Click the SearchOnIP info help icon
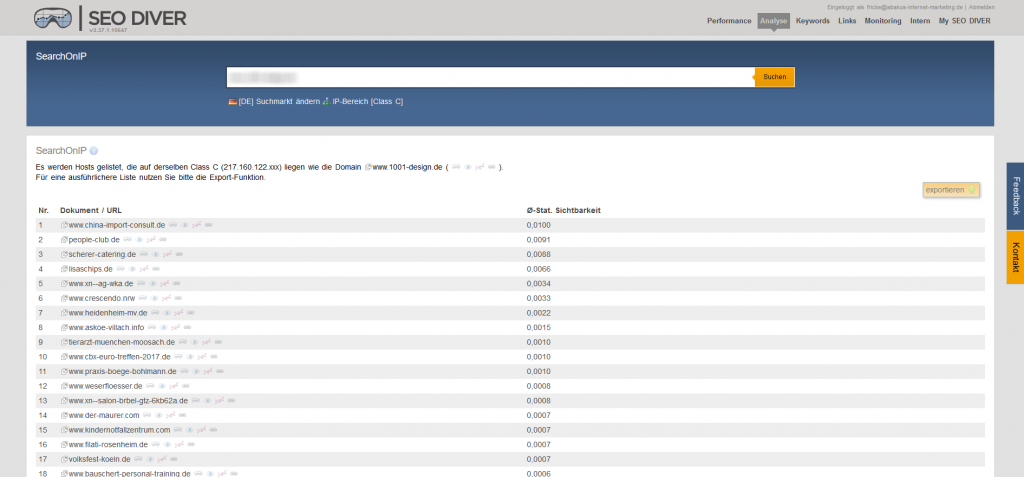The image size is (1024, 477). coord(93,151)
